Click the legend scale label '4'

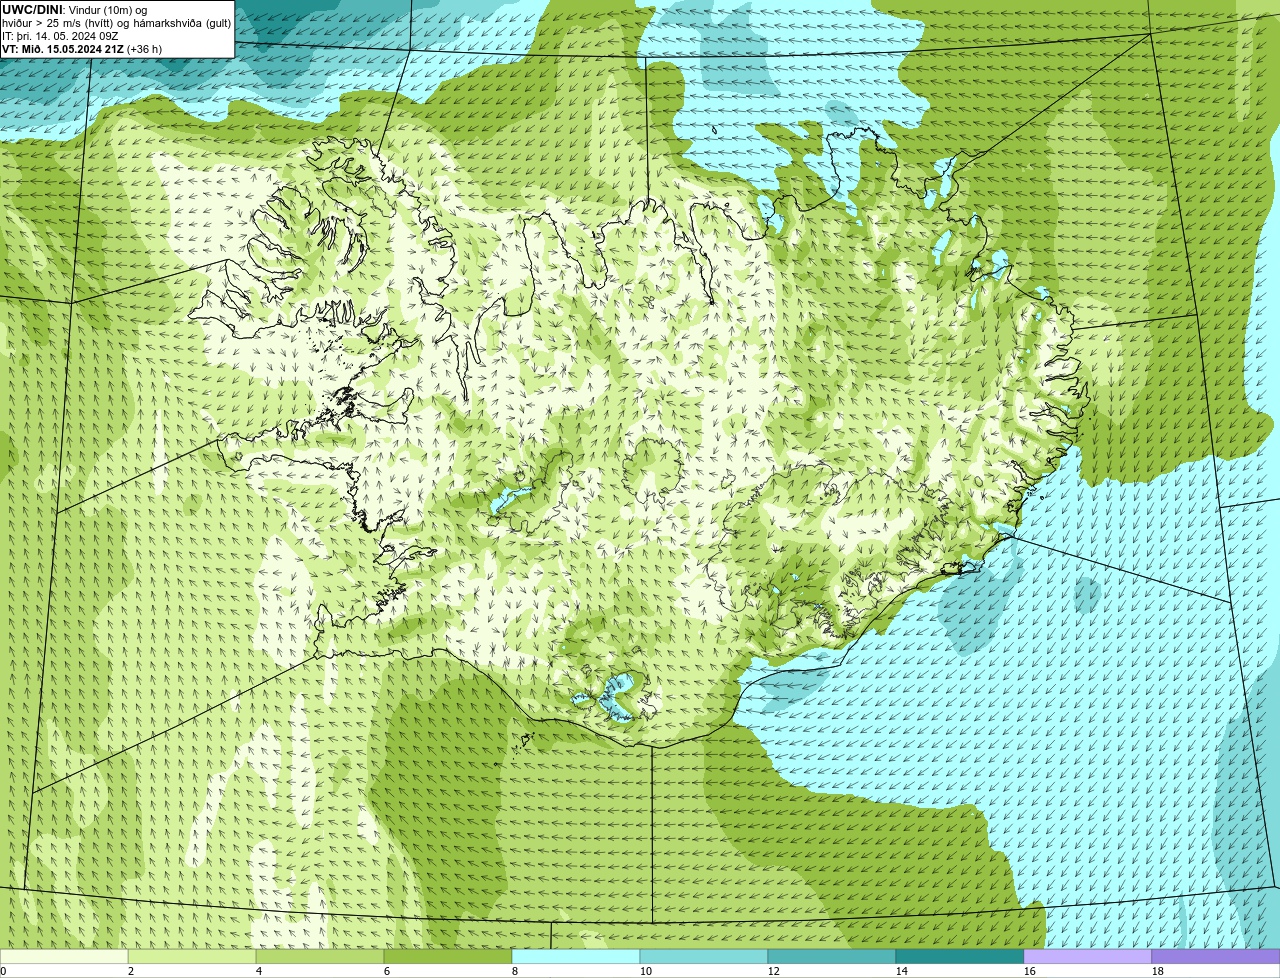click(259, 971)
